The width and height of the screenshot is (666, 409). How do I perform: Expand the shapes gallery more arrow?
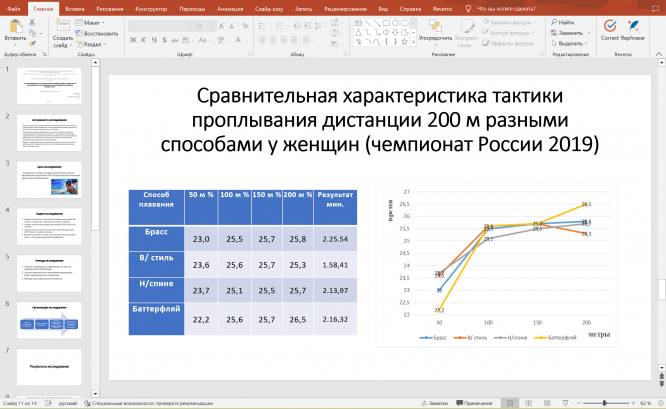tap(413, 42)
